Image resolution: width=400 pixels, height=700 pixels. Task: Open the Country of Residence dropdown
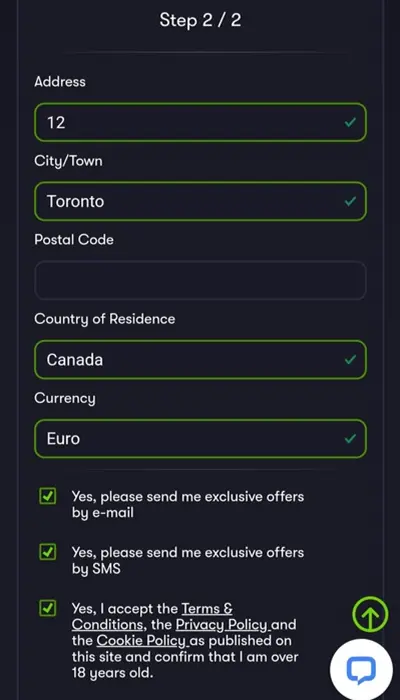(x=200, y=359)
